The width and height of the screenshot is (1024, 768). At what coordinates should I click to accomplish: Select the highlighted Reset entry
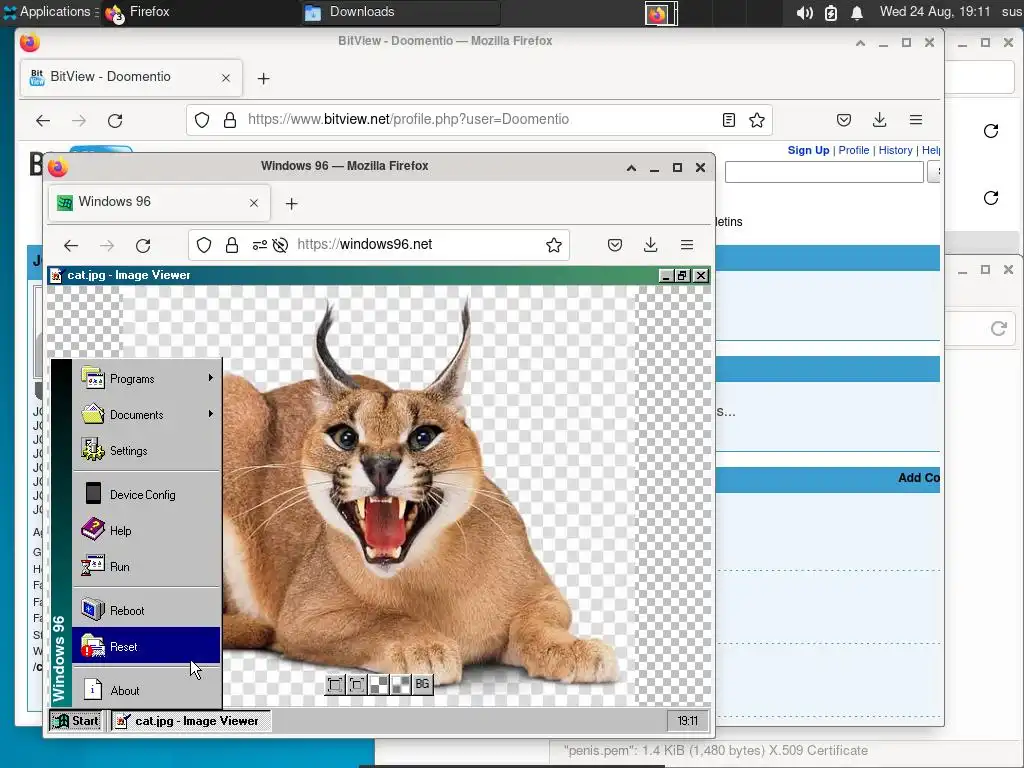coord(146,646)
